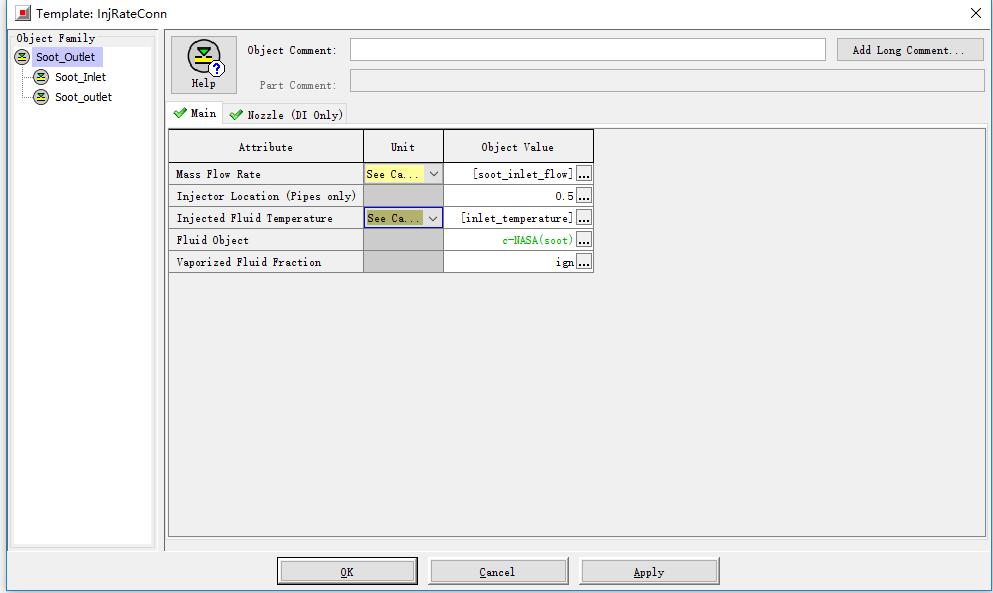Click the OK button

pyautogui.click(x=347, y=571)
